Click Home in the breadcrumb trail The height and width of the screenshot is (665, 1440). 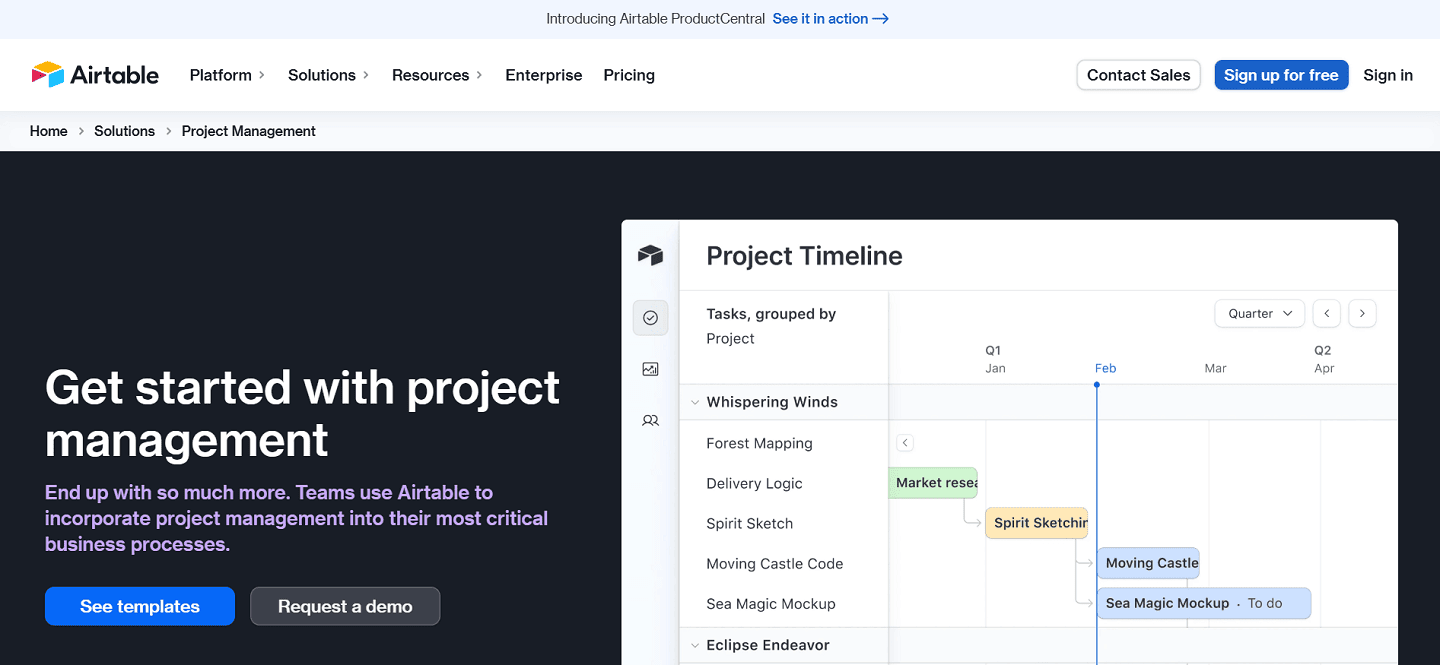click(48, 130)
